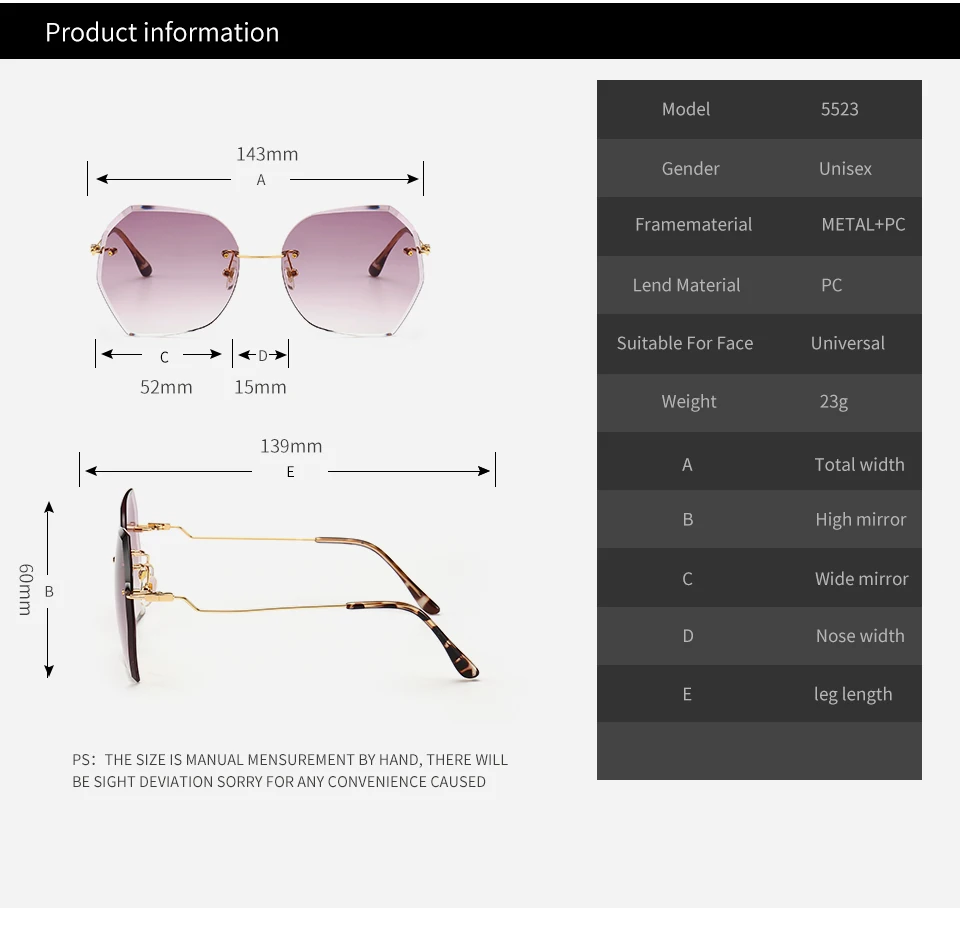This screenshot has width=960, height=932.
Task: Click the 'Wide mirror' description
Action: [861, 579]
